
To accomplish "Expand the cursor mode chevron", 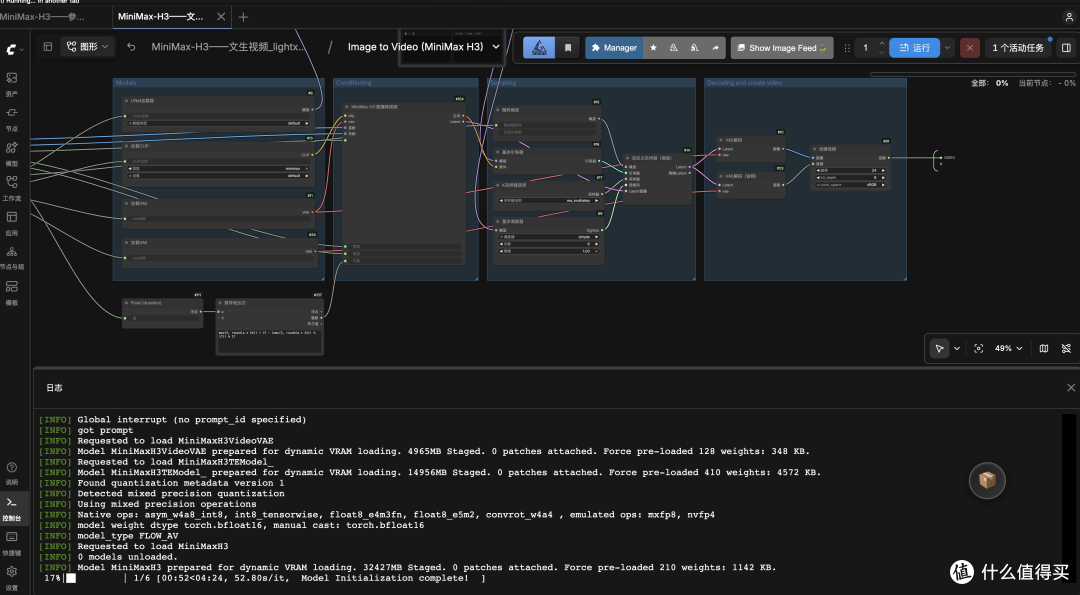I will (957, 348).
